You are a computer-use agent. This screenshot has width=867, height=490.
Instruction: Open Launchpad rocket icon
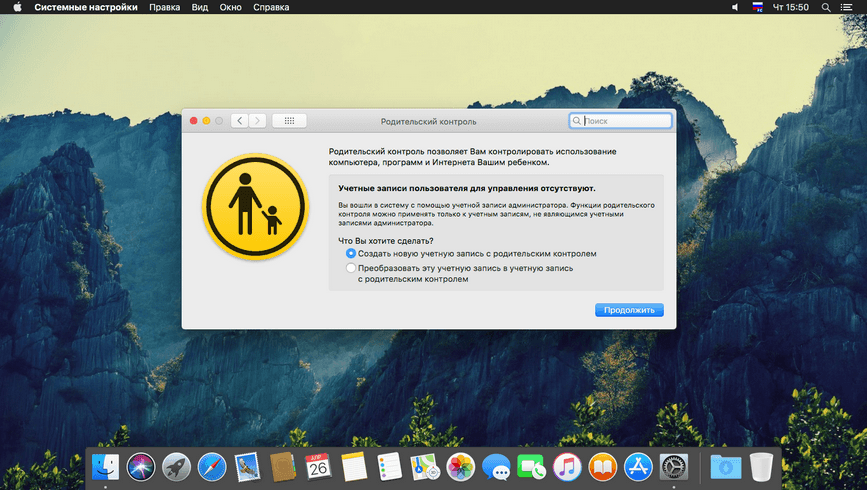click(x=176, y=467)
